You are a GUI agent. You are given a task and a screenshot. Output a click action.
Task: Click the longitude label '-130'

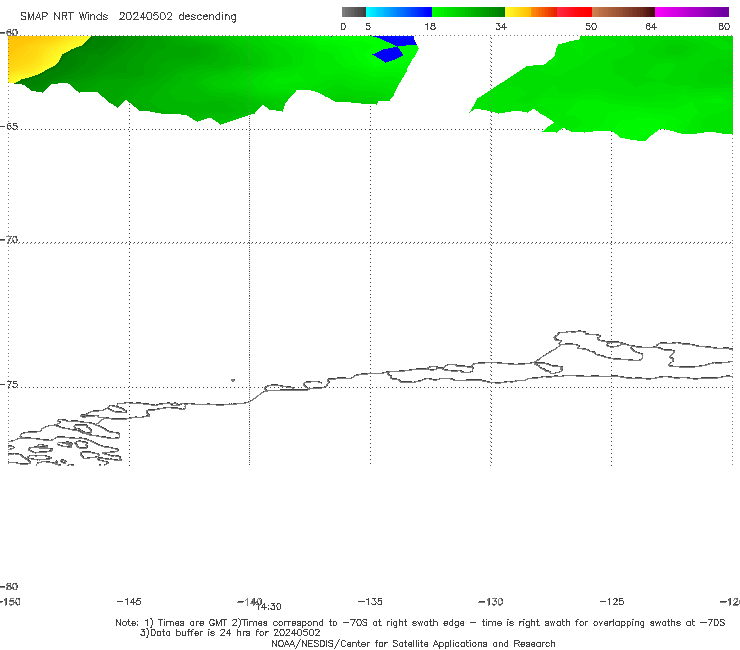pos(491,602)
